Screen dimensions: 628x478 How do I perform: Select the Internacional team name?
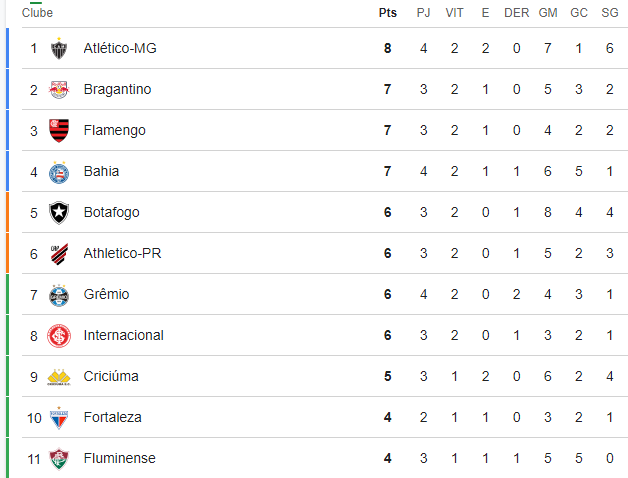click(123, 335)
